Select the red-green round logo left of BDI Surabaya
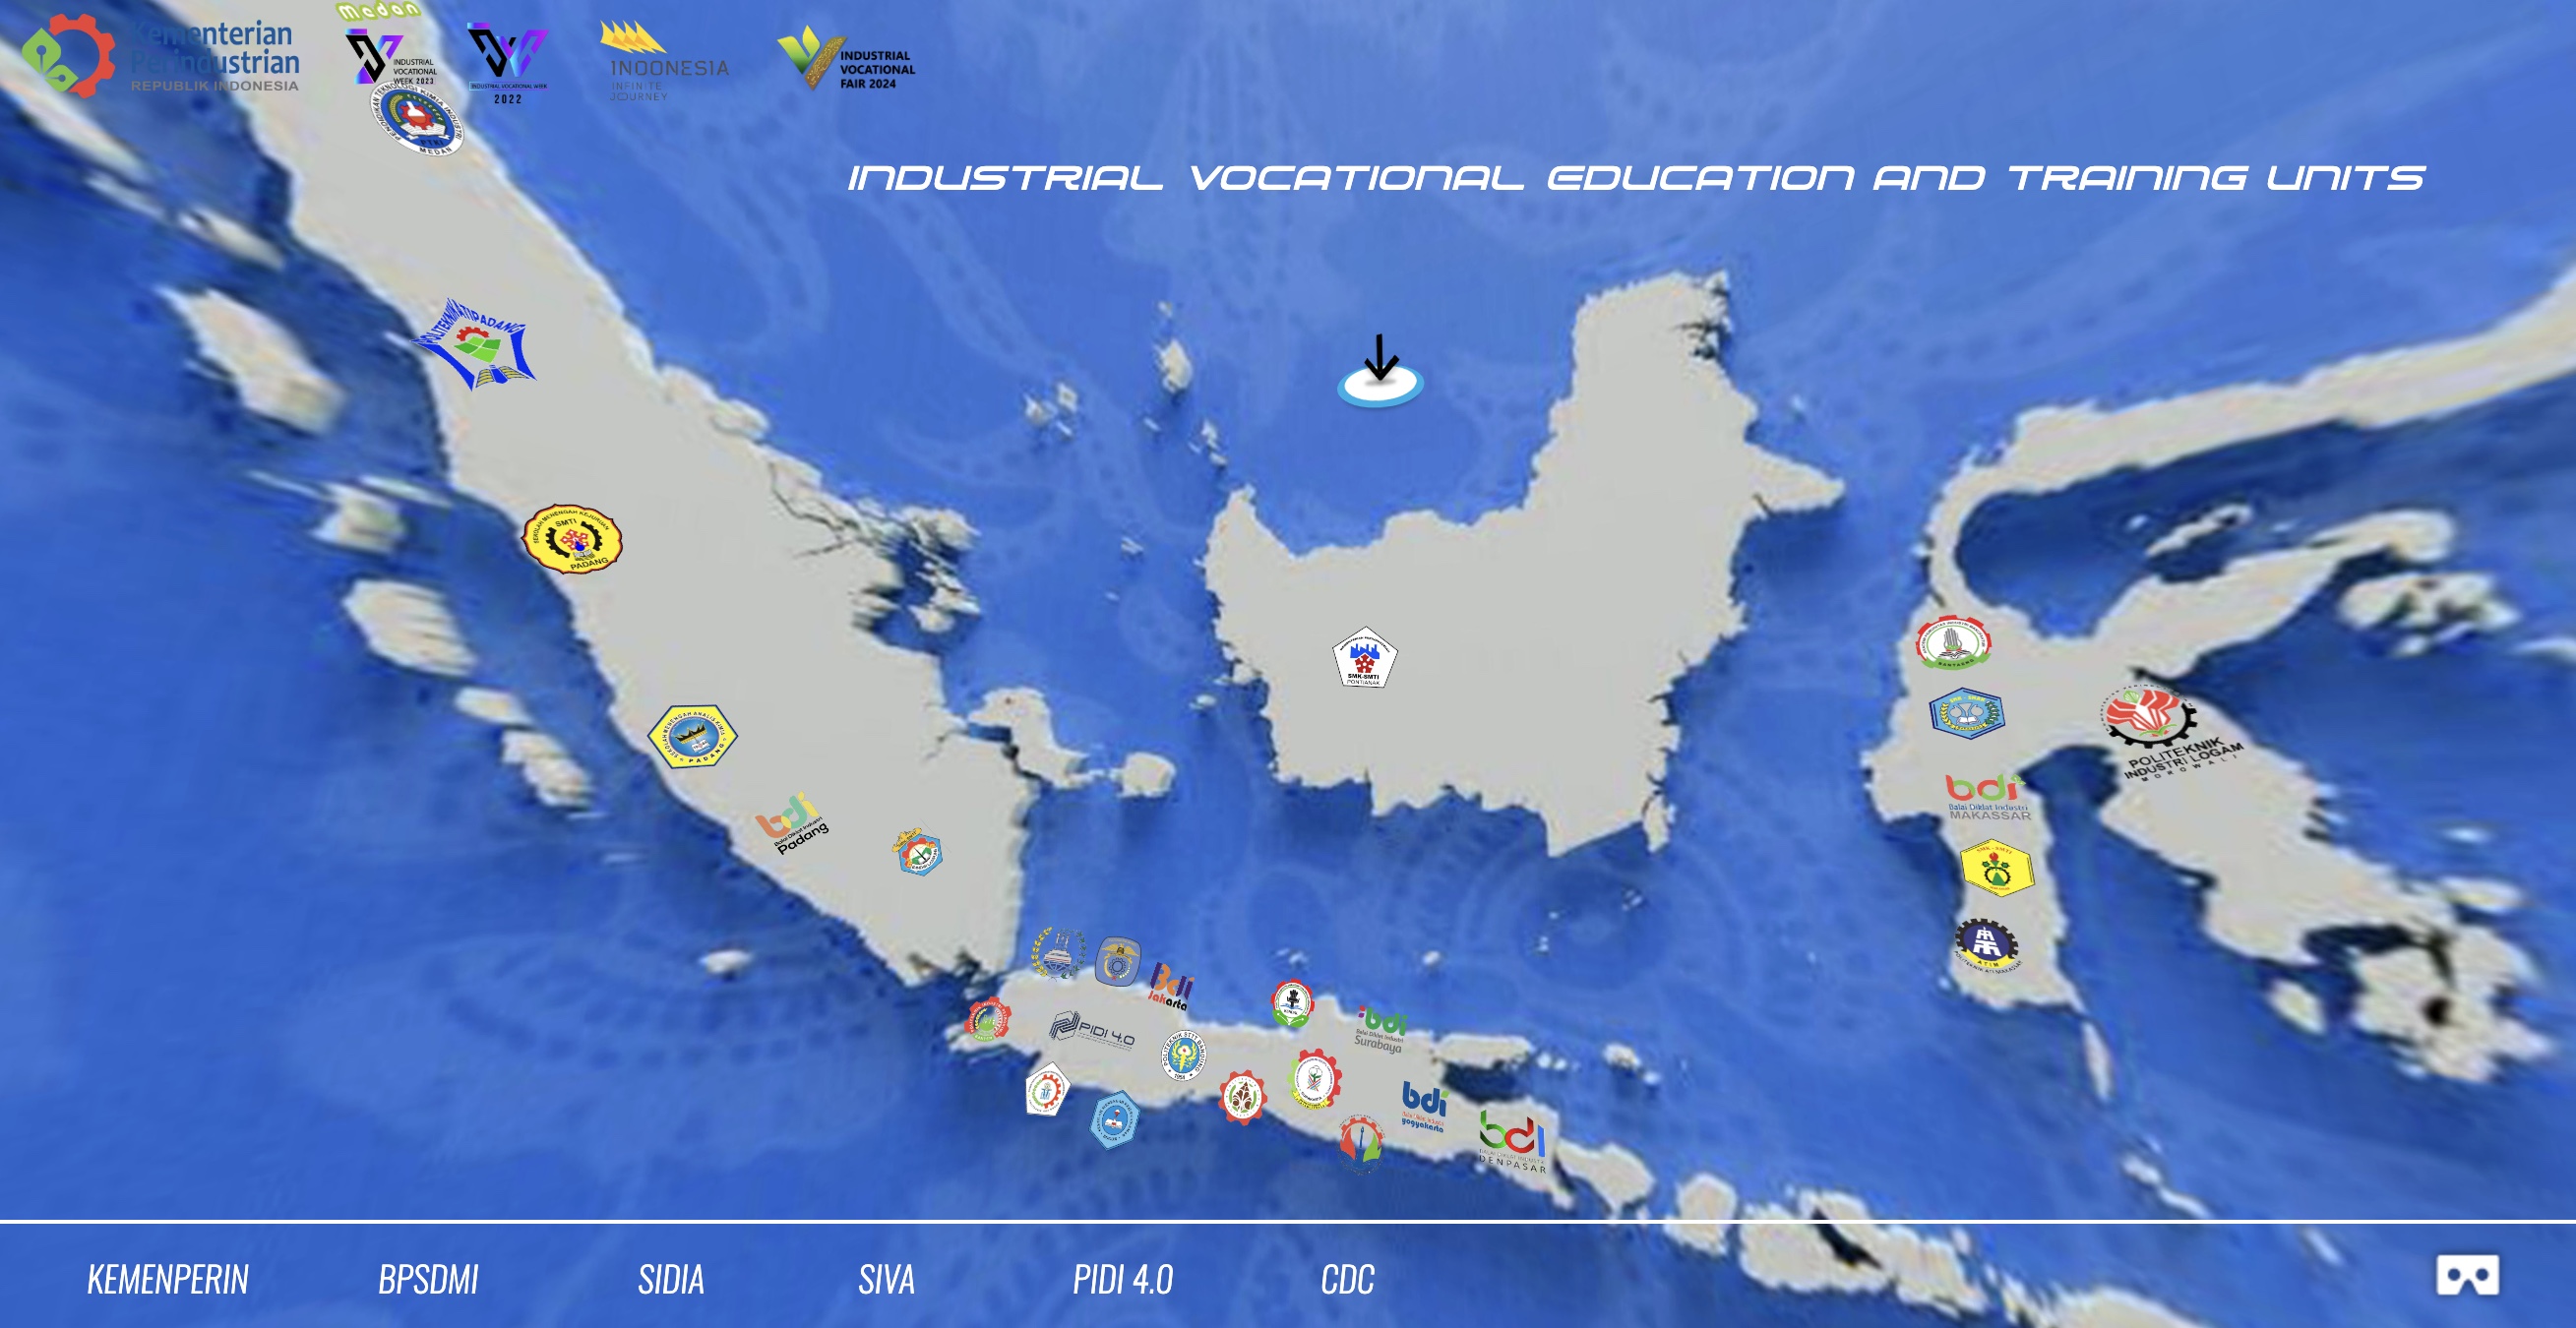 pos(1292,1004)
